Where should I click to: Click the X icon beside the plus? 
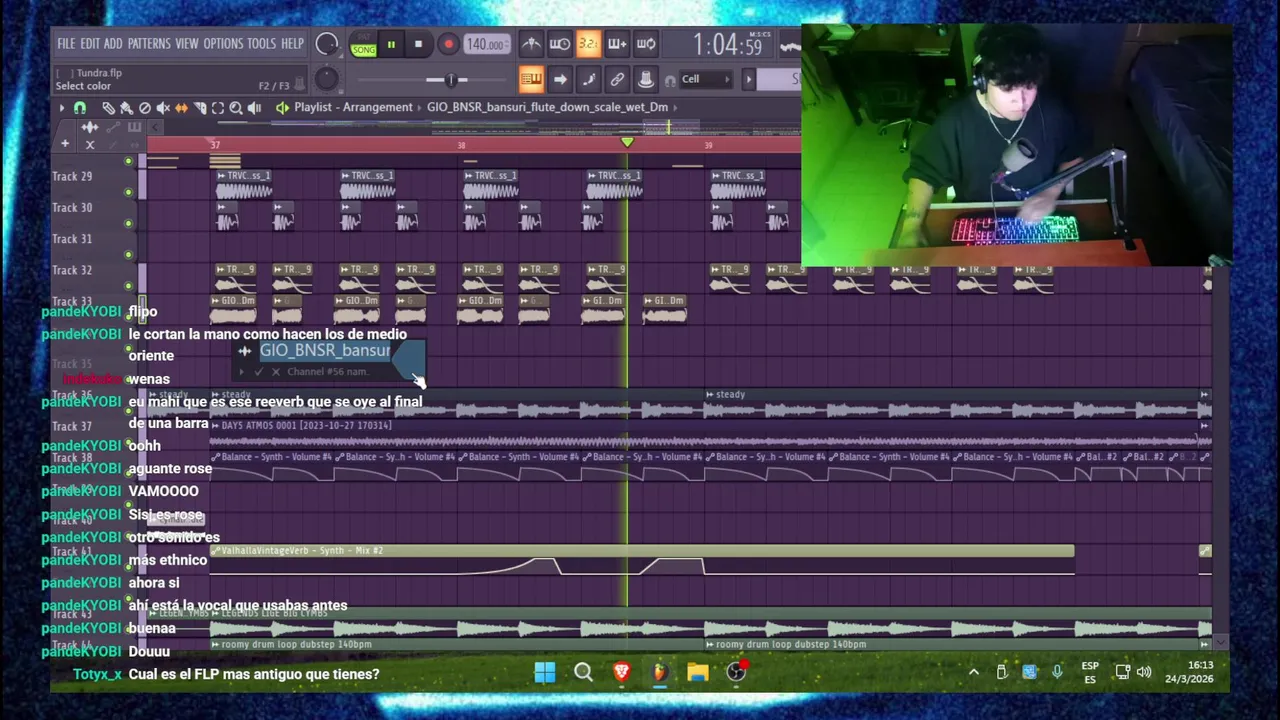click(90, 145)
